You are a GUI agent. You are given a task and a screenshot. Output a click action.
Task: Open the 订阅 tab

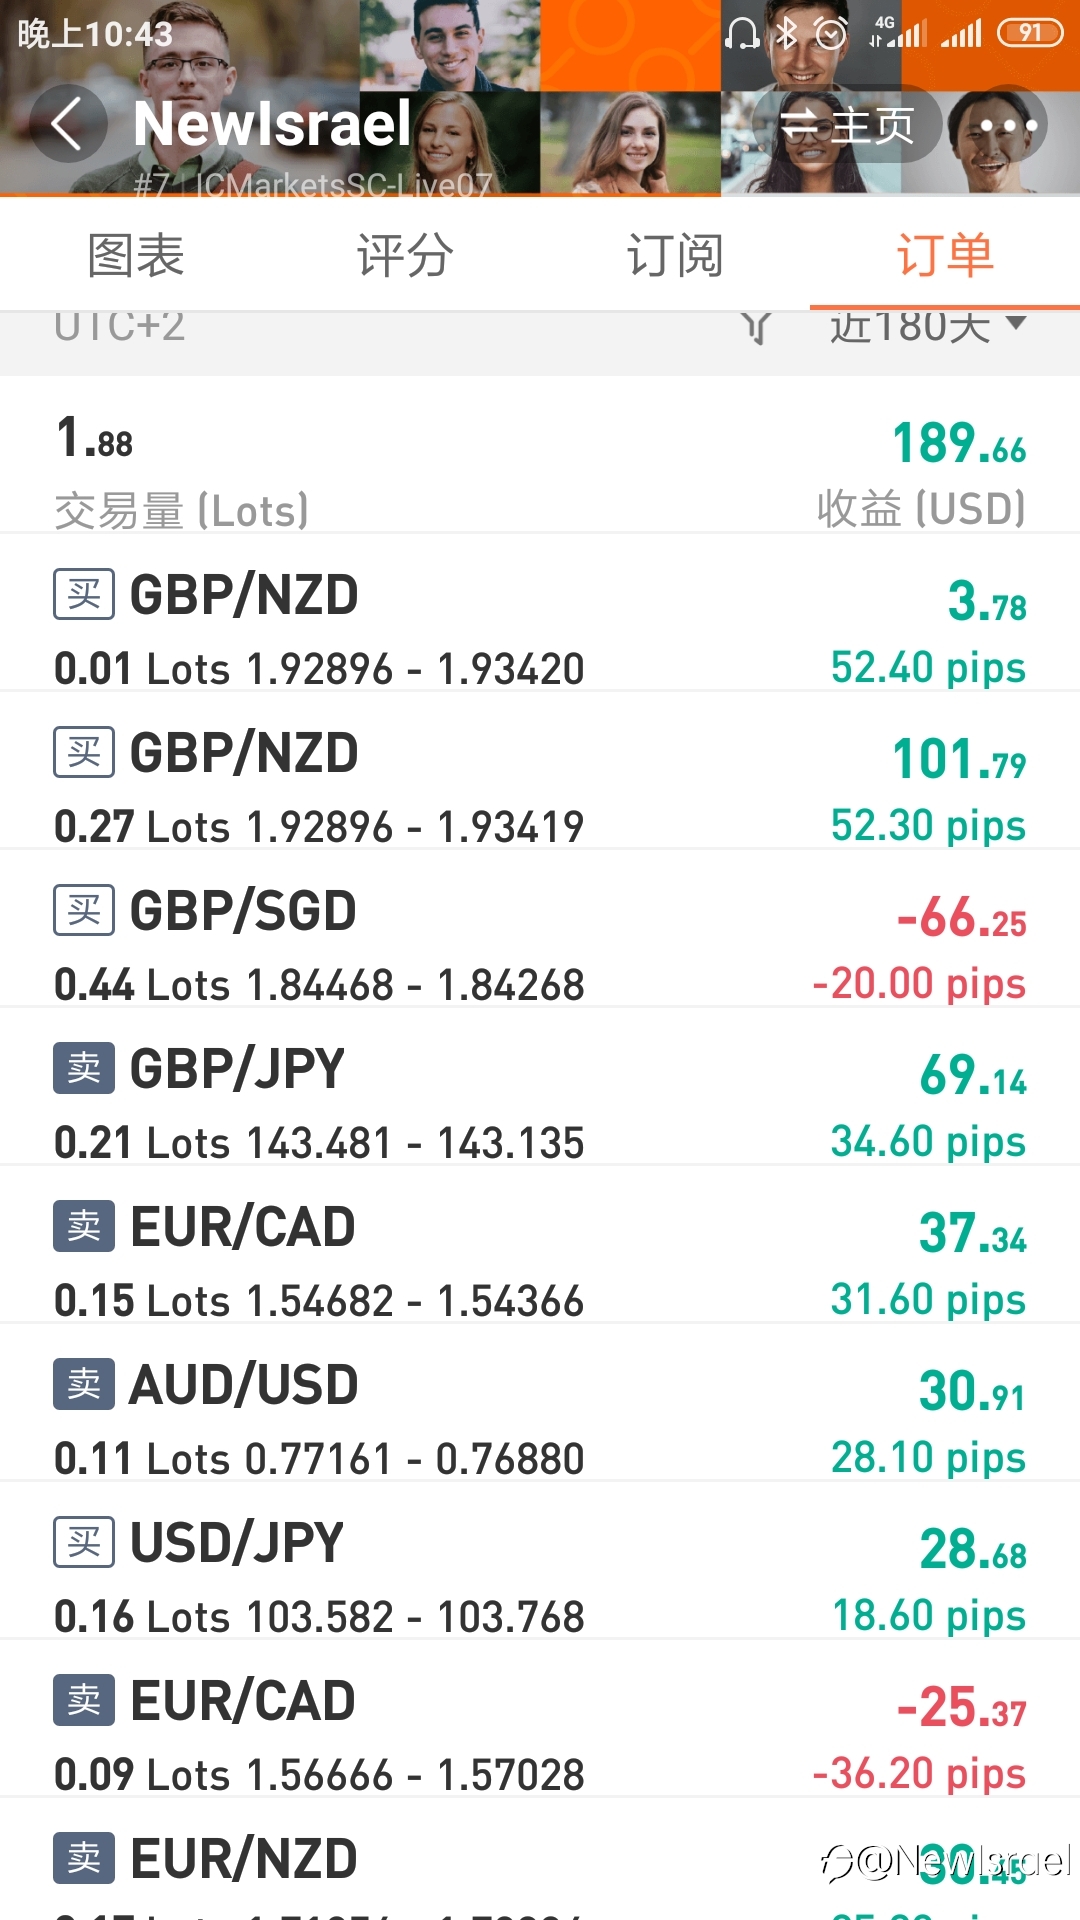(x=675, y=255)
